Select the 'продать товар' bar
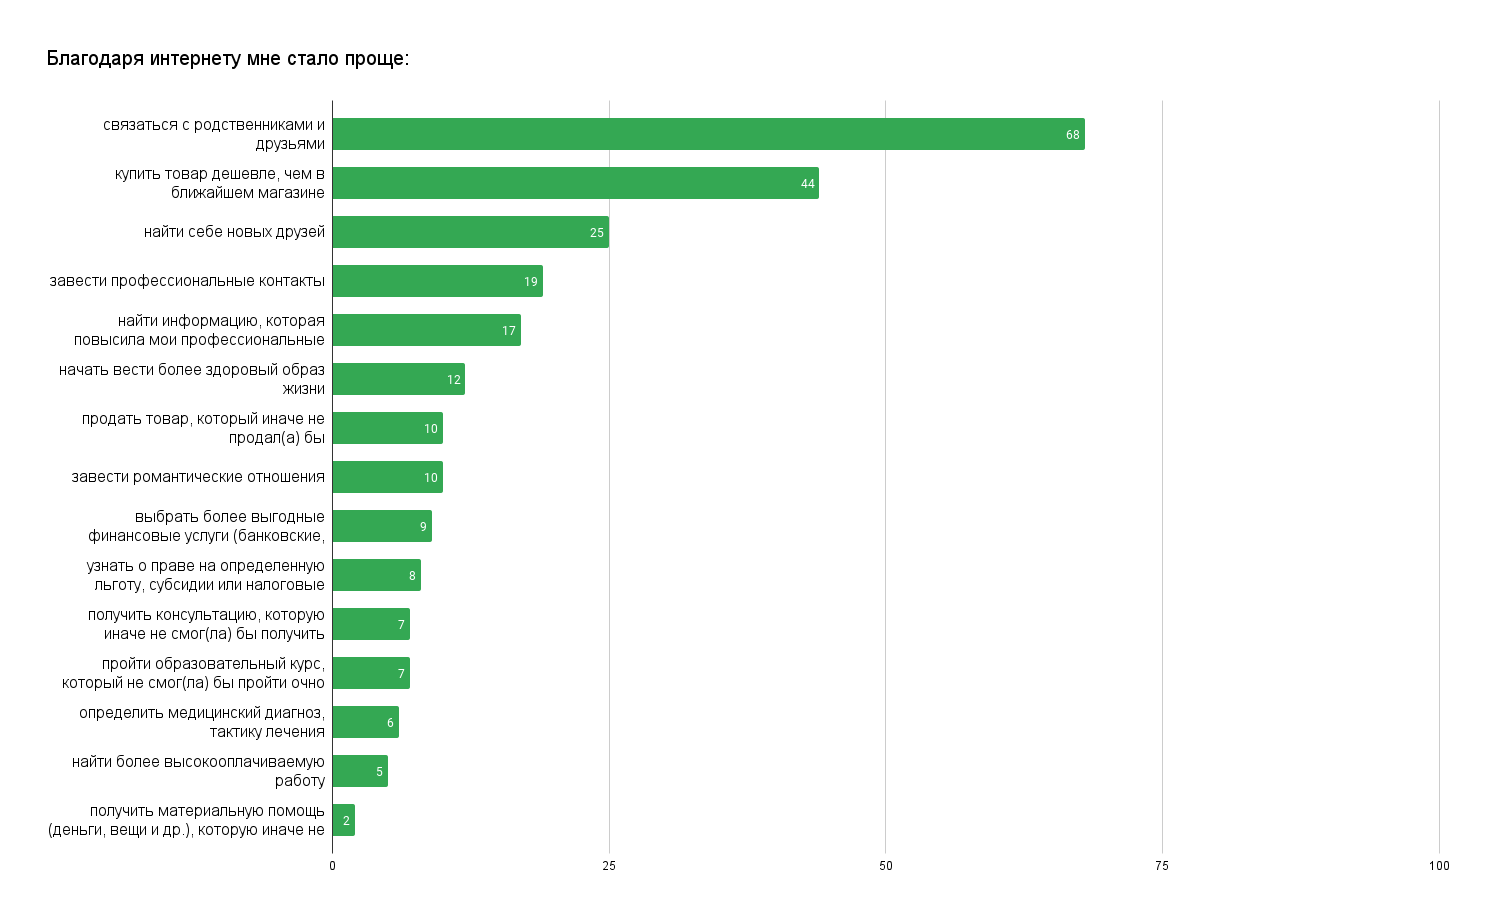The height and width of the screenshot is (919, 1485). (x=387, y=428)
